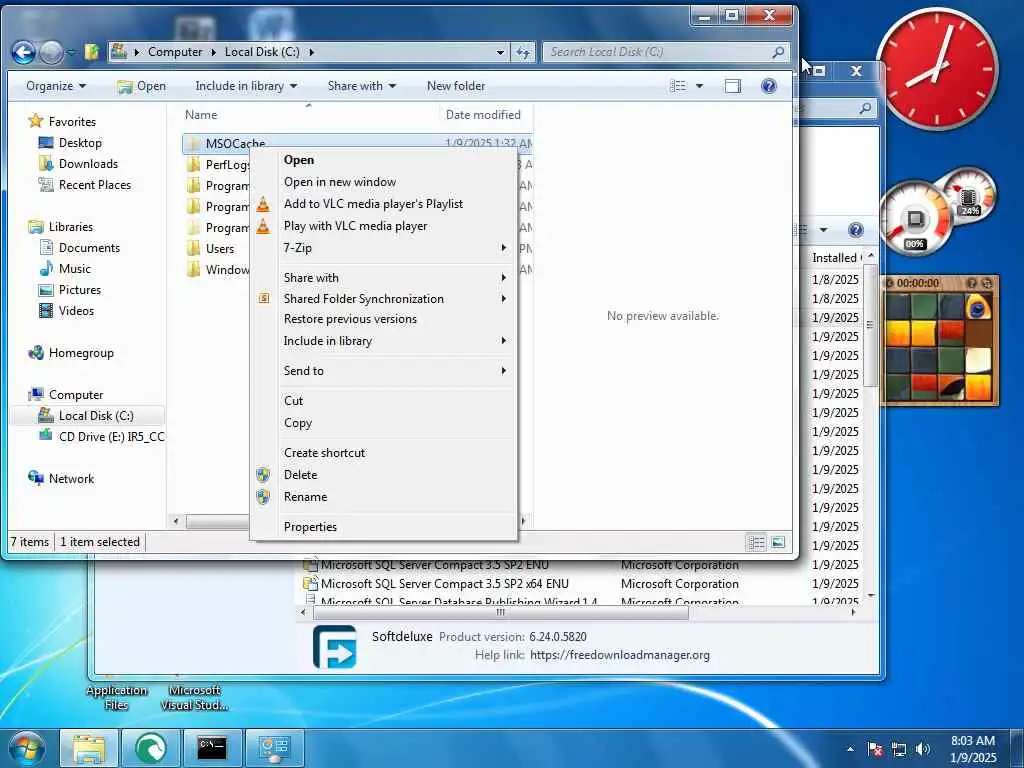
Task: Expand Include in library in context menu
Action: (x=384, y=341)
